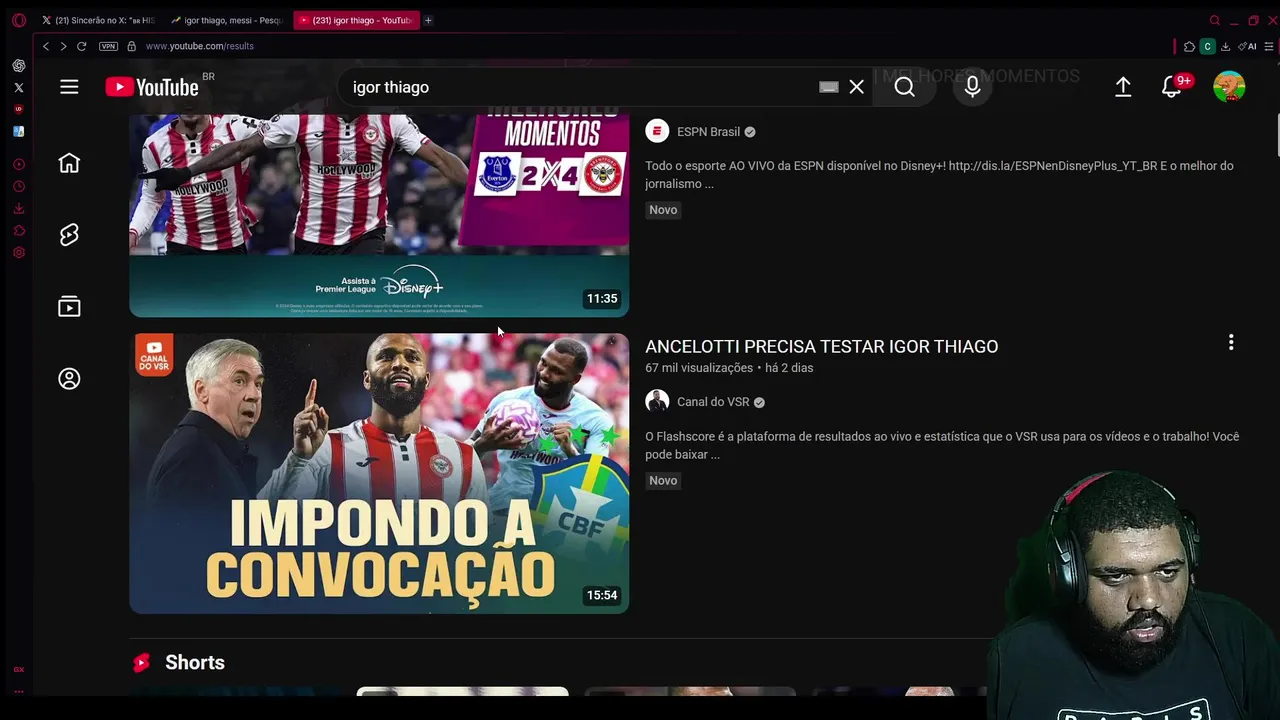This screenshot has width=1280, height=720.
Task: Open the sidebar history clock icon
Action: (x=18, y=187)
